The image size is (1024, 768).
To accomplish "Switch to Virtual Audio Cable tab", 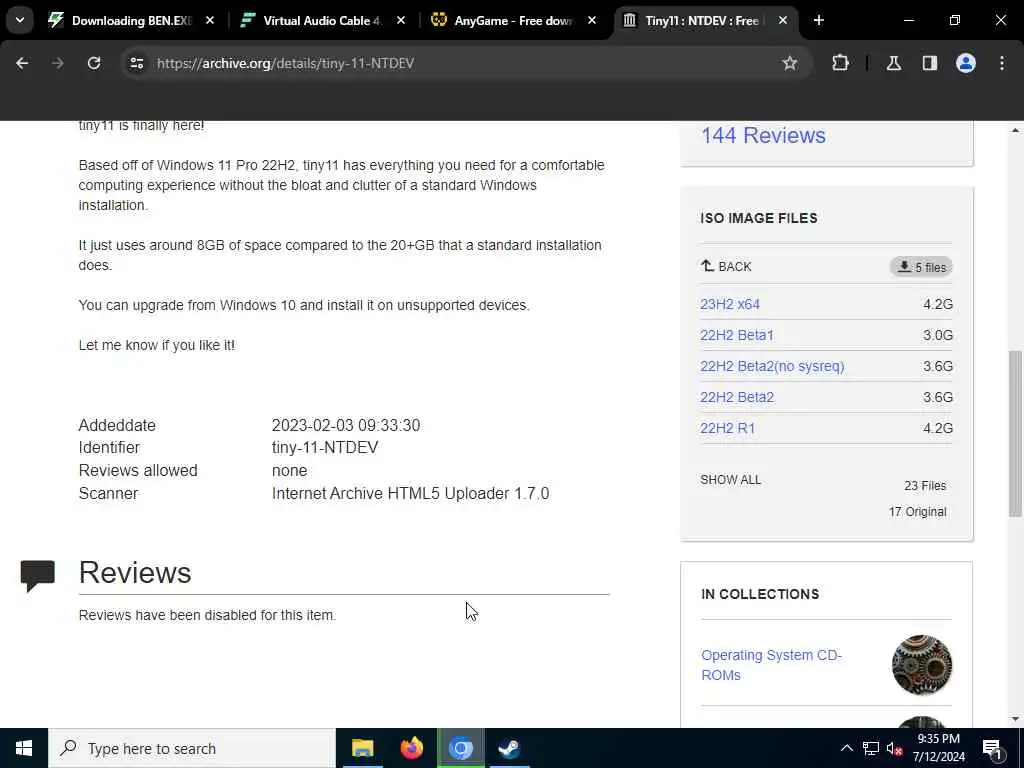I will (x=322, y=20).
